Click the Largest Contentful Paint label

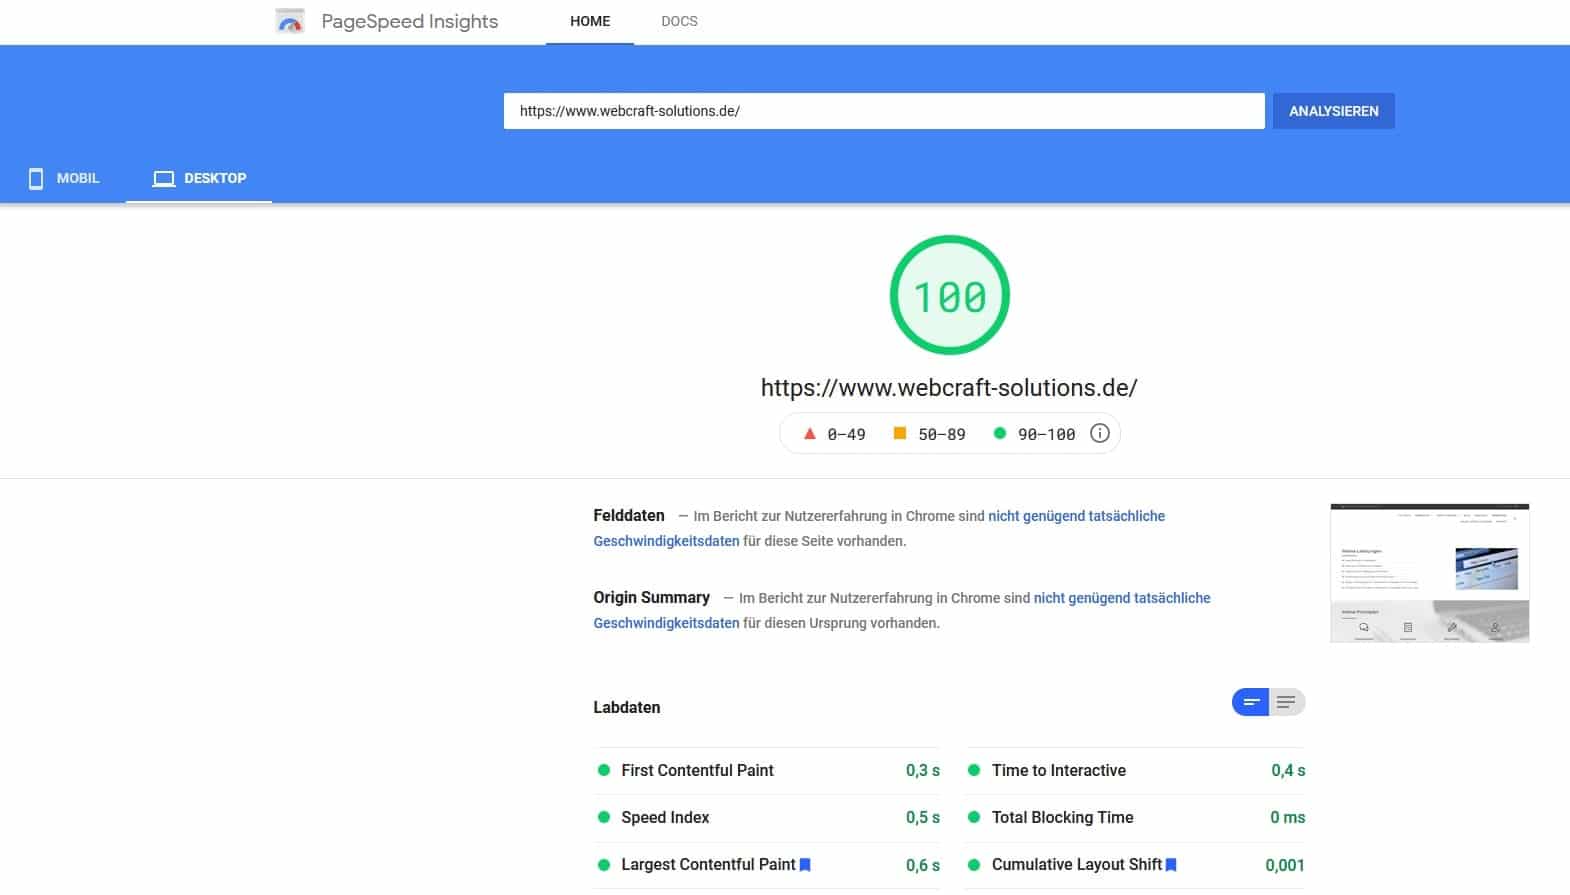[708, 865]
